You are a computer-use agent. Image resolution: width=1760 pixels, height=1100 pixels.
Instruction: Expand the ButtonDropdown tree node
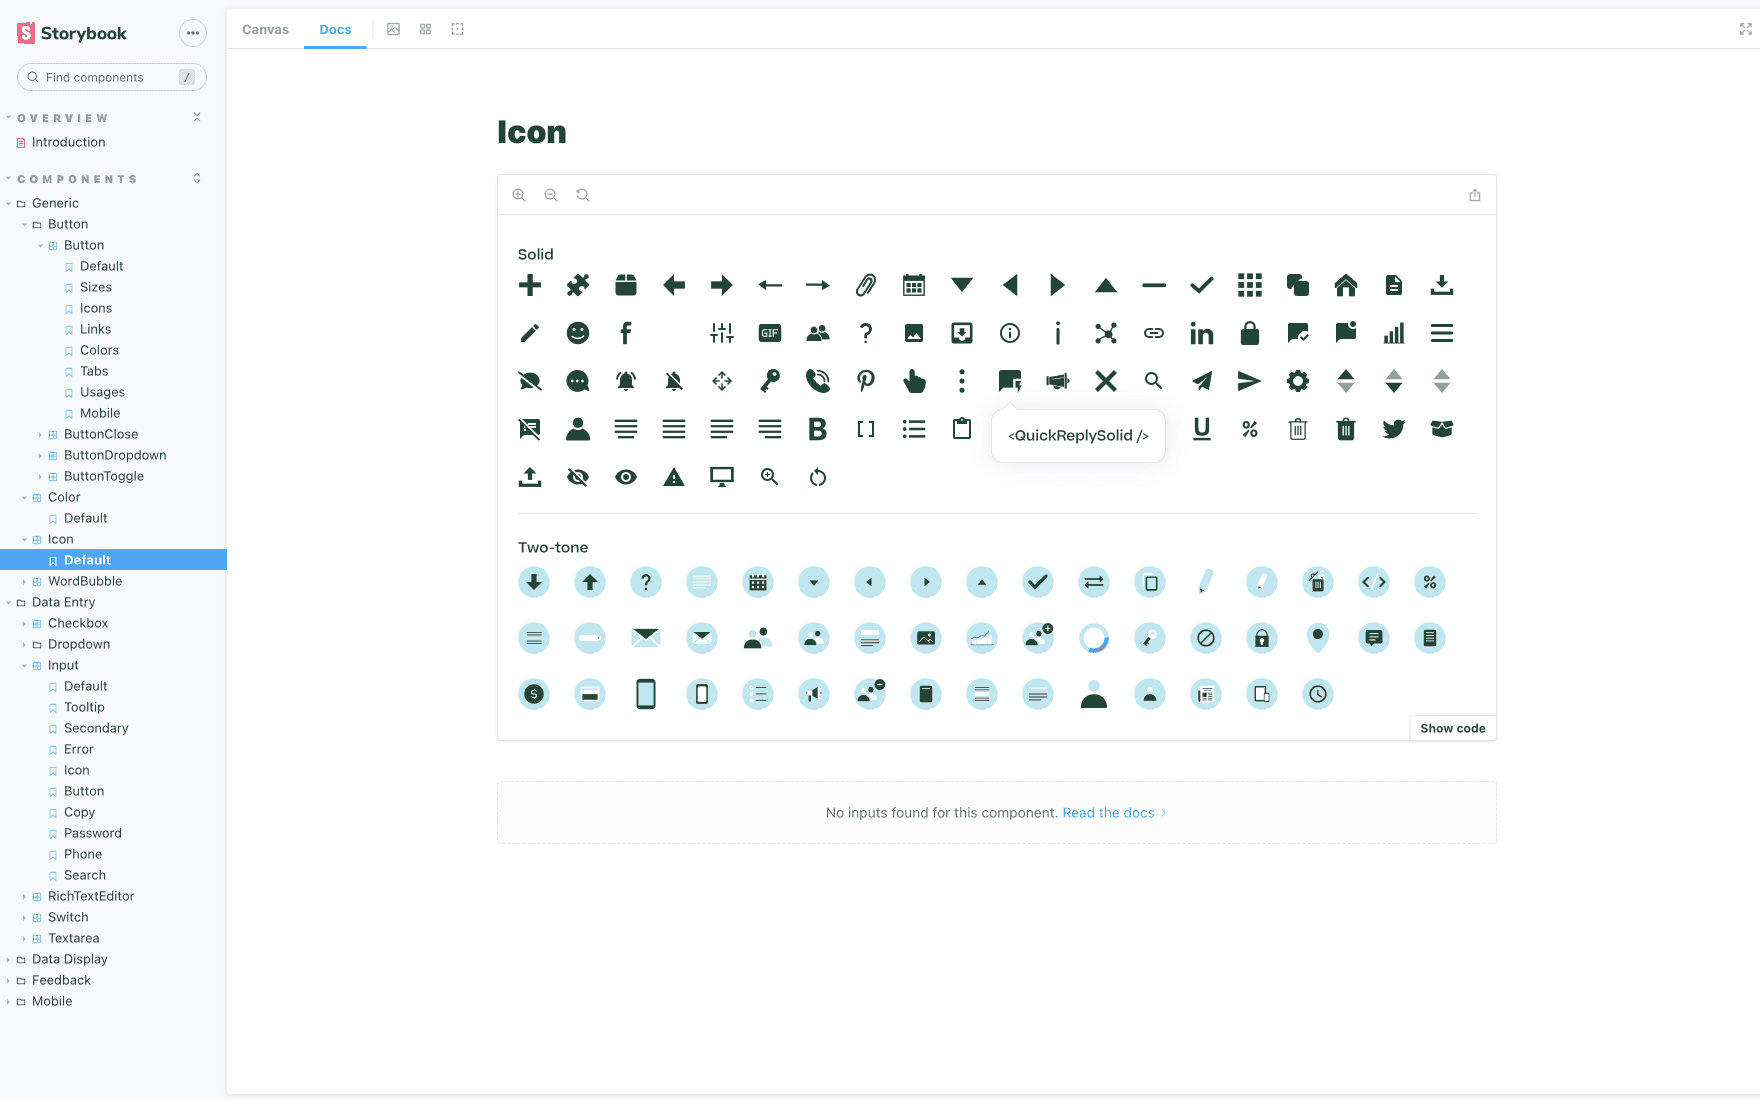pos(114,455)
